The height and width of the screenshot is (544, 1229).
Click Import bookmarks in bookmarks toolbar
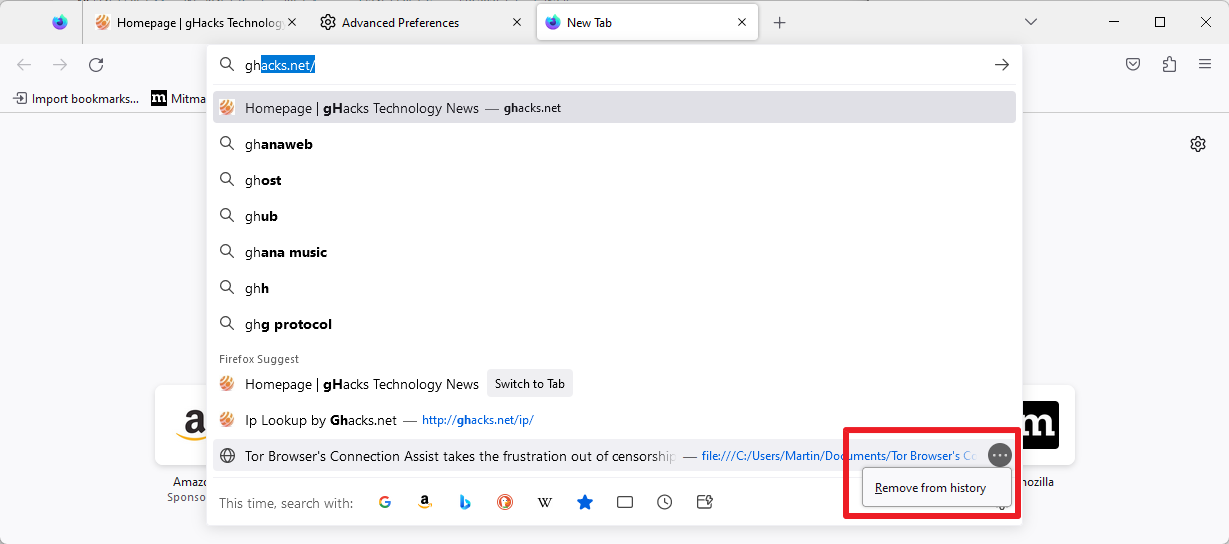[76, 98]
